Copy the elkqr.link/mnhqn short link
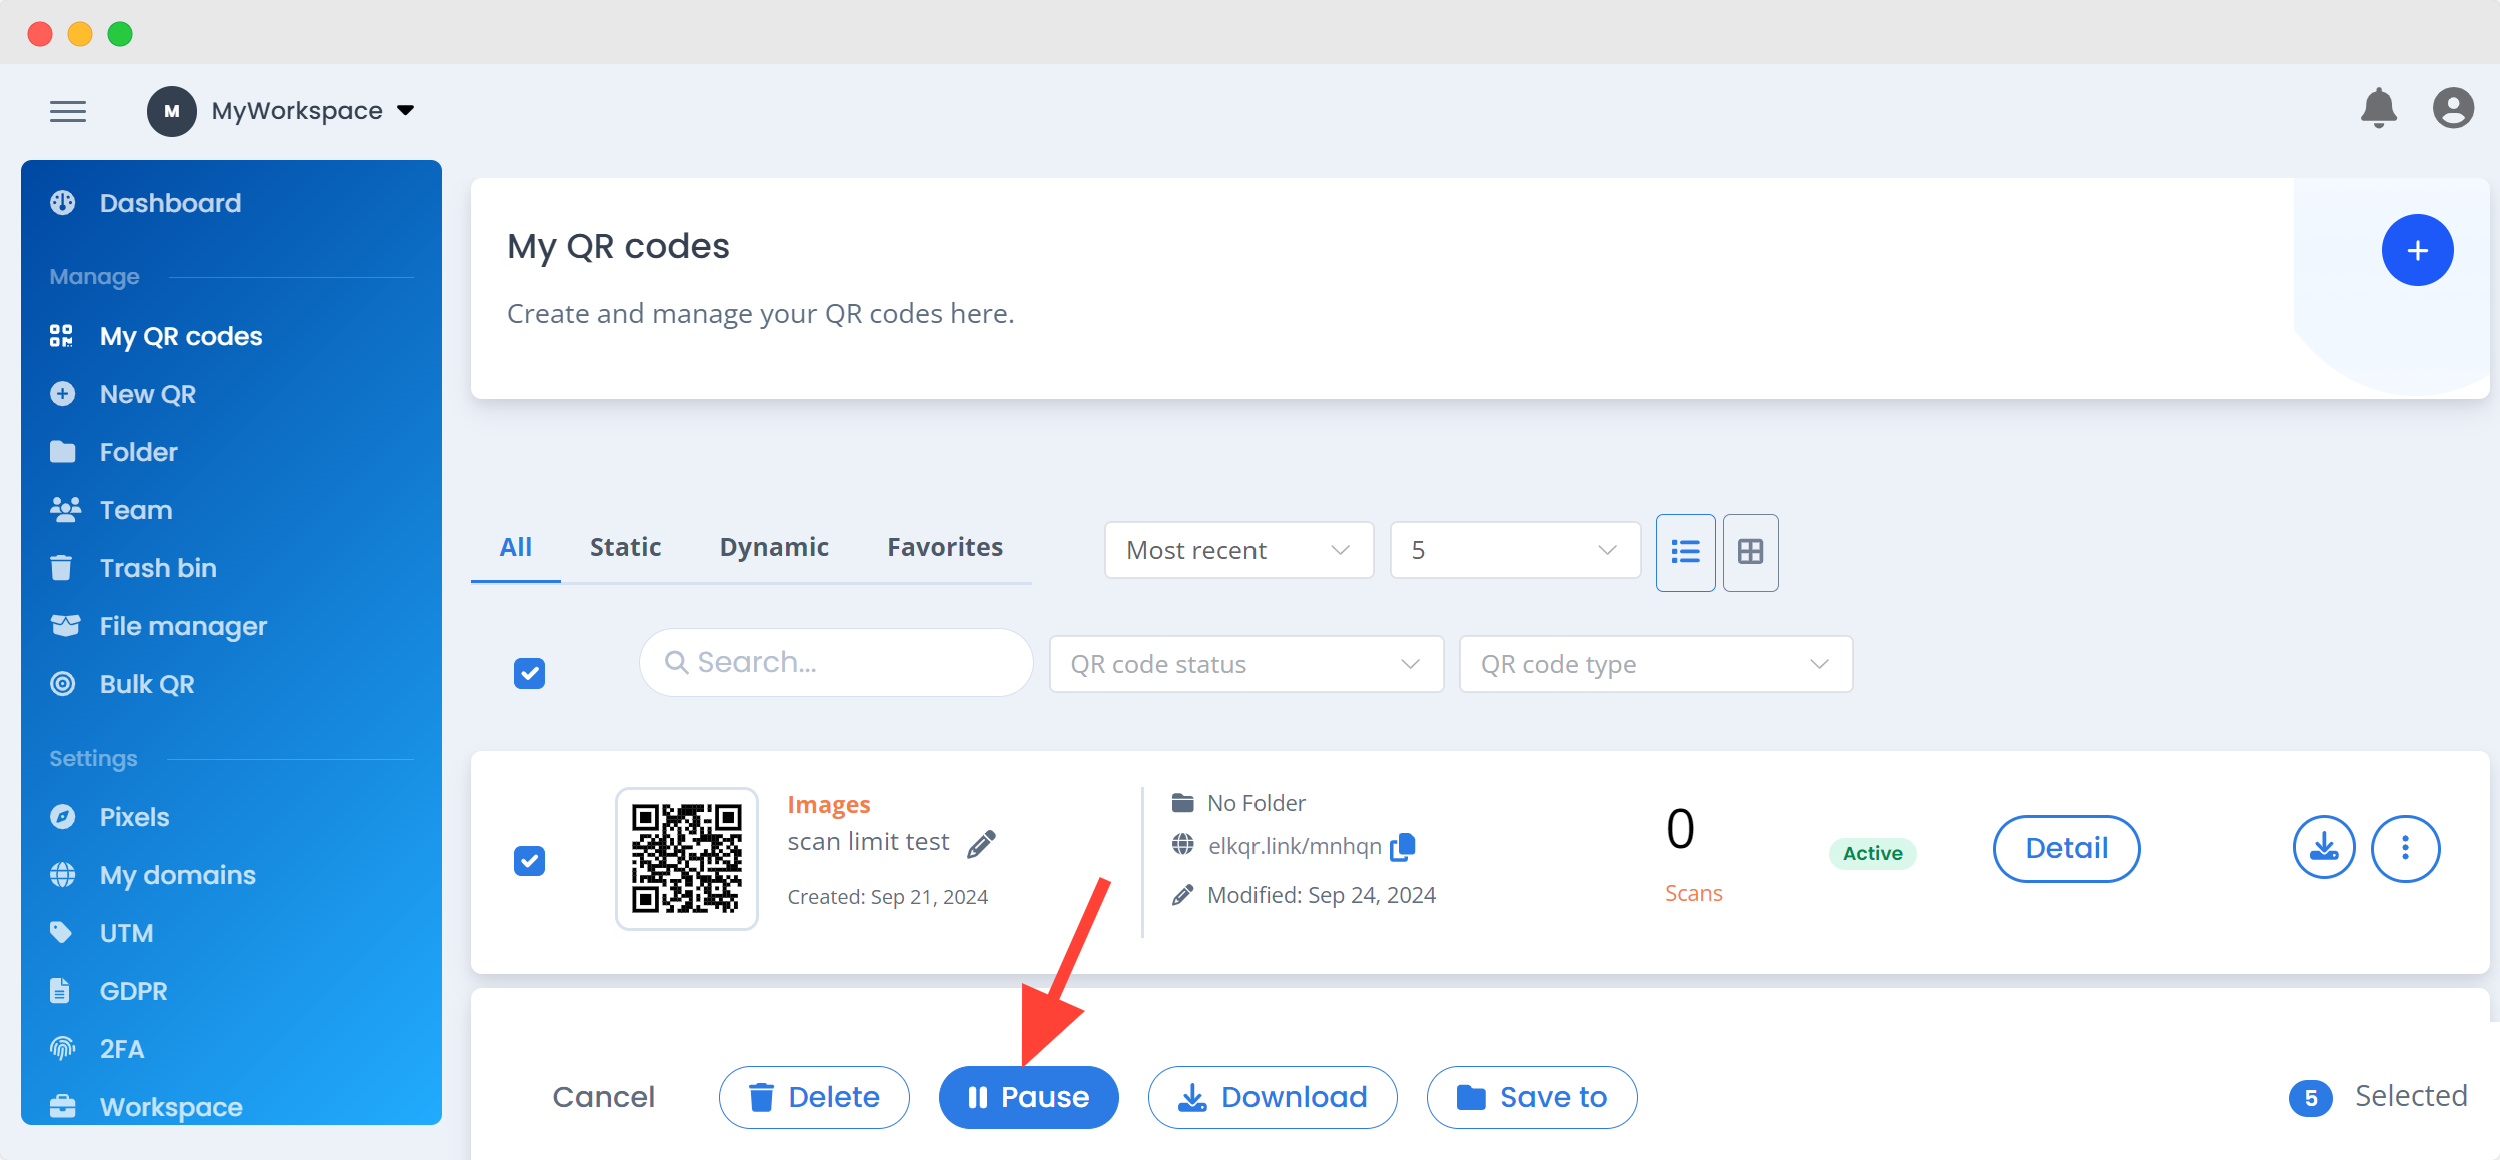2500x1160 pixels. [1403, 846]
